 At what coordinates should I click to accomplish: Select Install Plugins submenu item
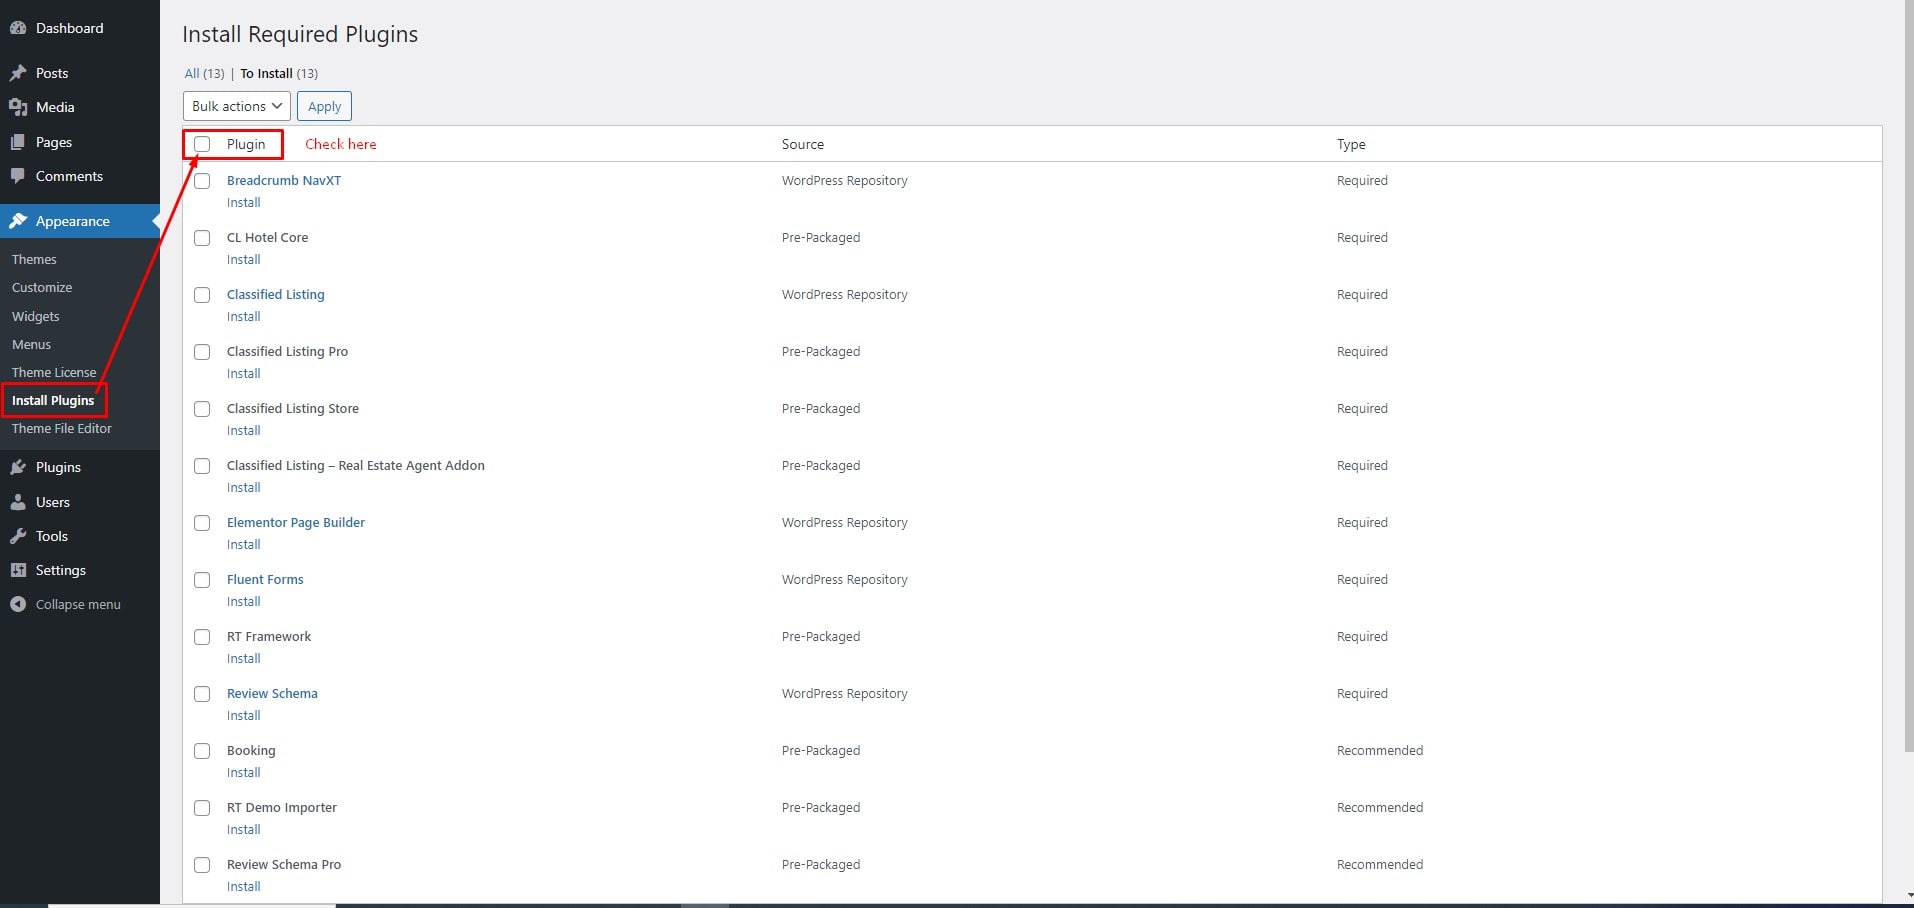tap(53, 400)
